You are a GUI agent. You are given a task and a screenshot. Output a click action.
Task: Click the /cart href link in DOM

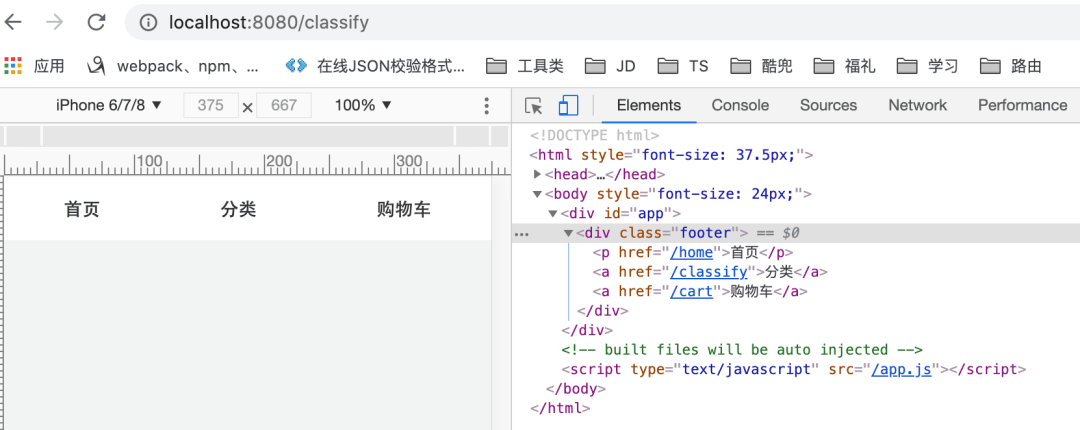(x=692, y=291)
